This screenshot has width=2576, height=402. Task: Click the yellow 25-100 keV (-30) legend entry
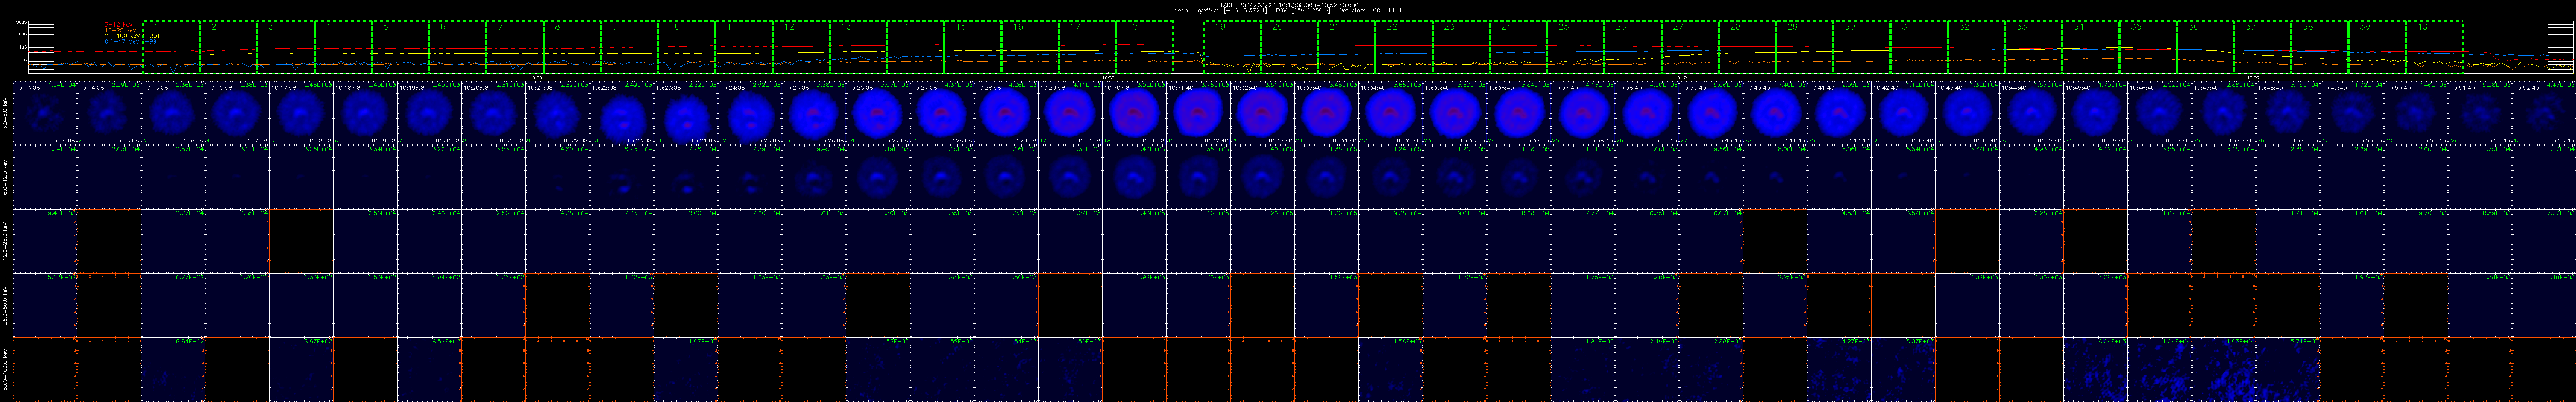[132, 36]
